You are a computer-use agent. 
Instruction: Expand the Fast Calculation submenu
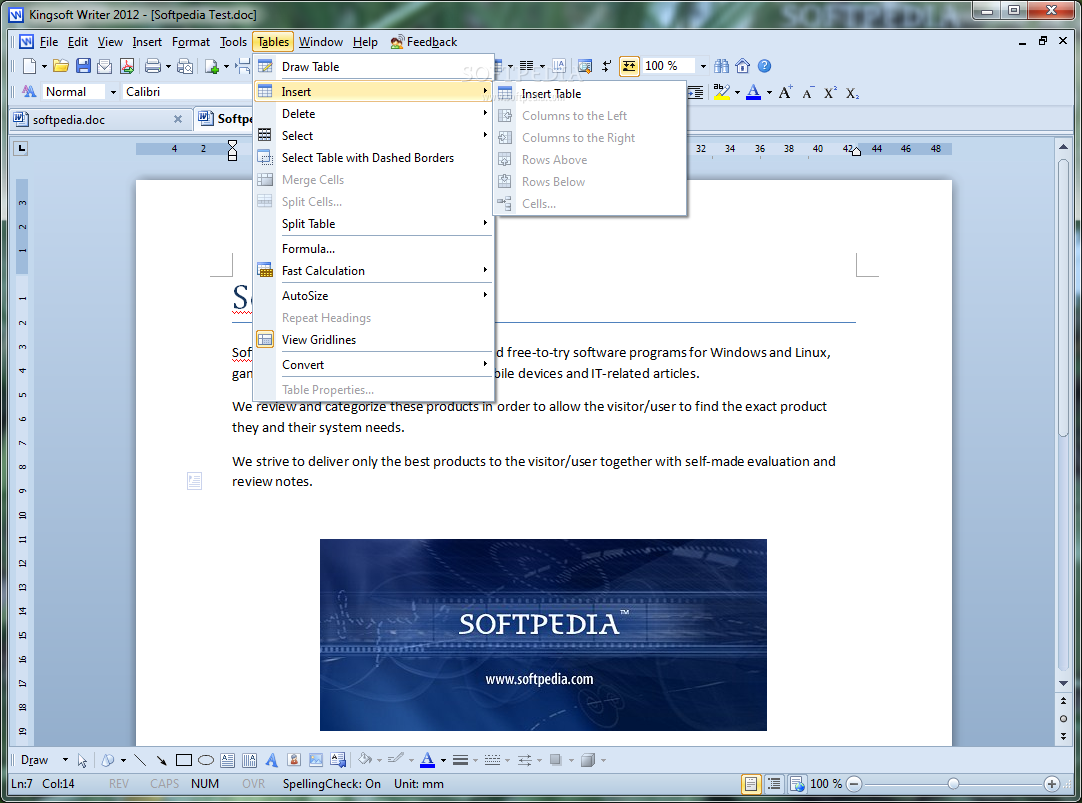[x=373, y=271]
